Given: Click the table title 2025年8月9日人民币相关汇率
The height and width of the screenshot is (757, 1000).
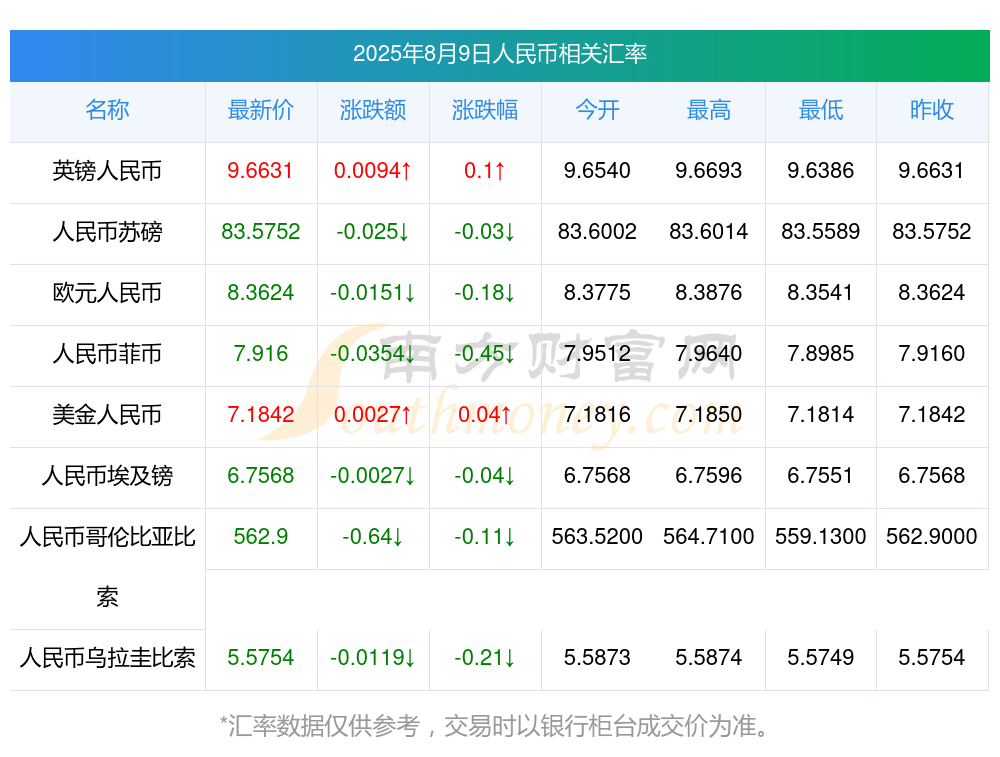Looking at the screenshot, I should click(x=500, y=54).
